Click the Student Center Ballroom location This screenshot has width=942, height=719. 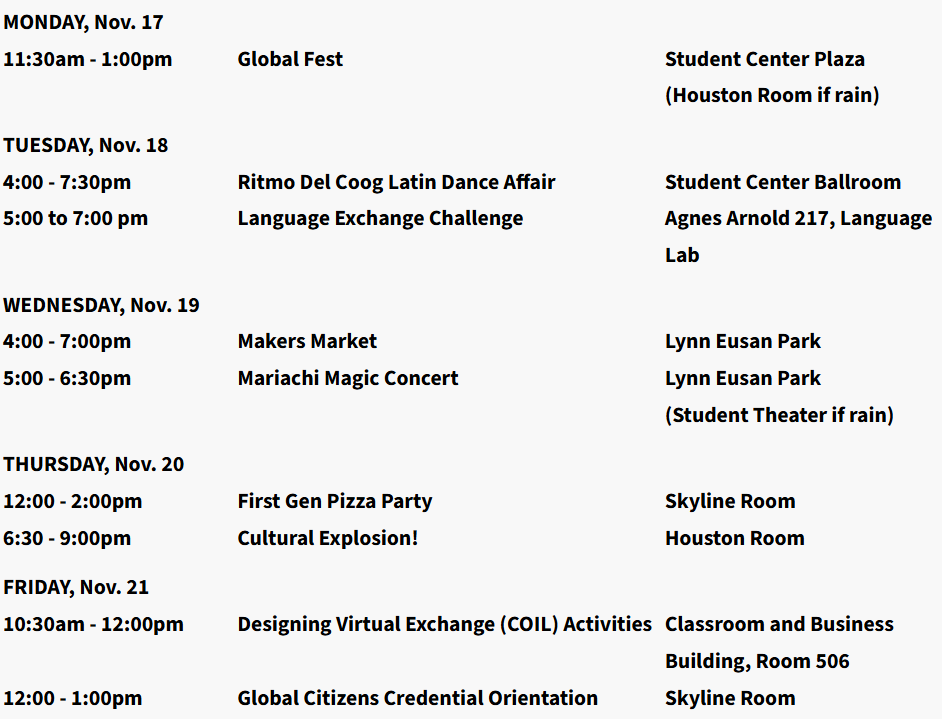pos(782,182)
